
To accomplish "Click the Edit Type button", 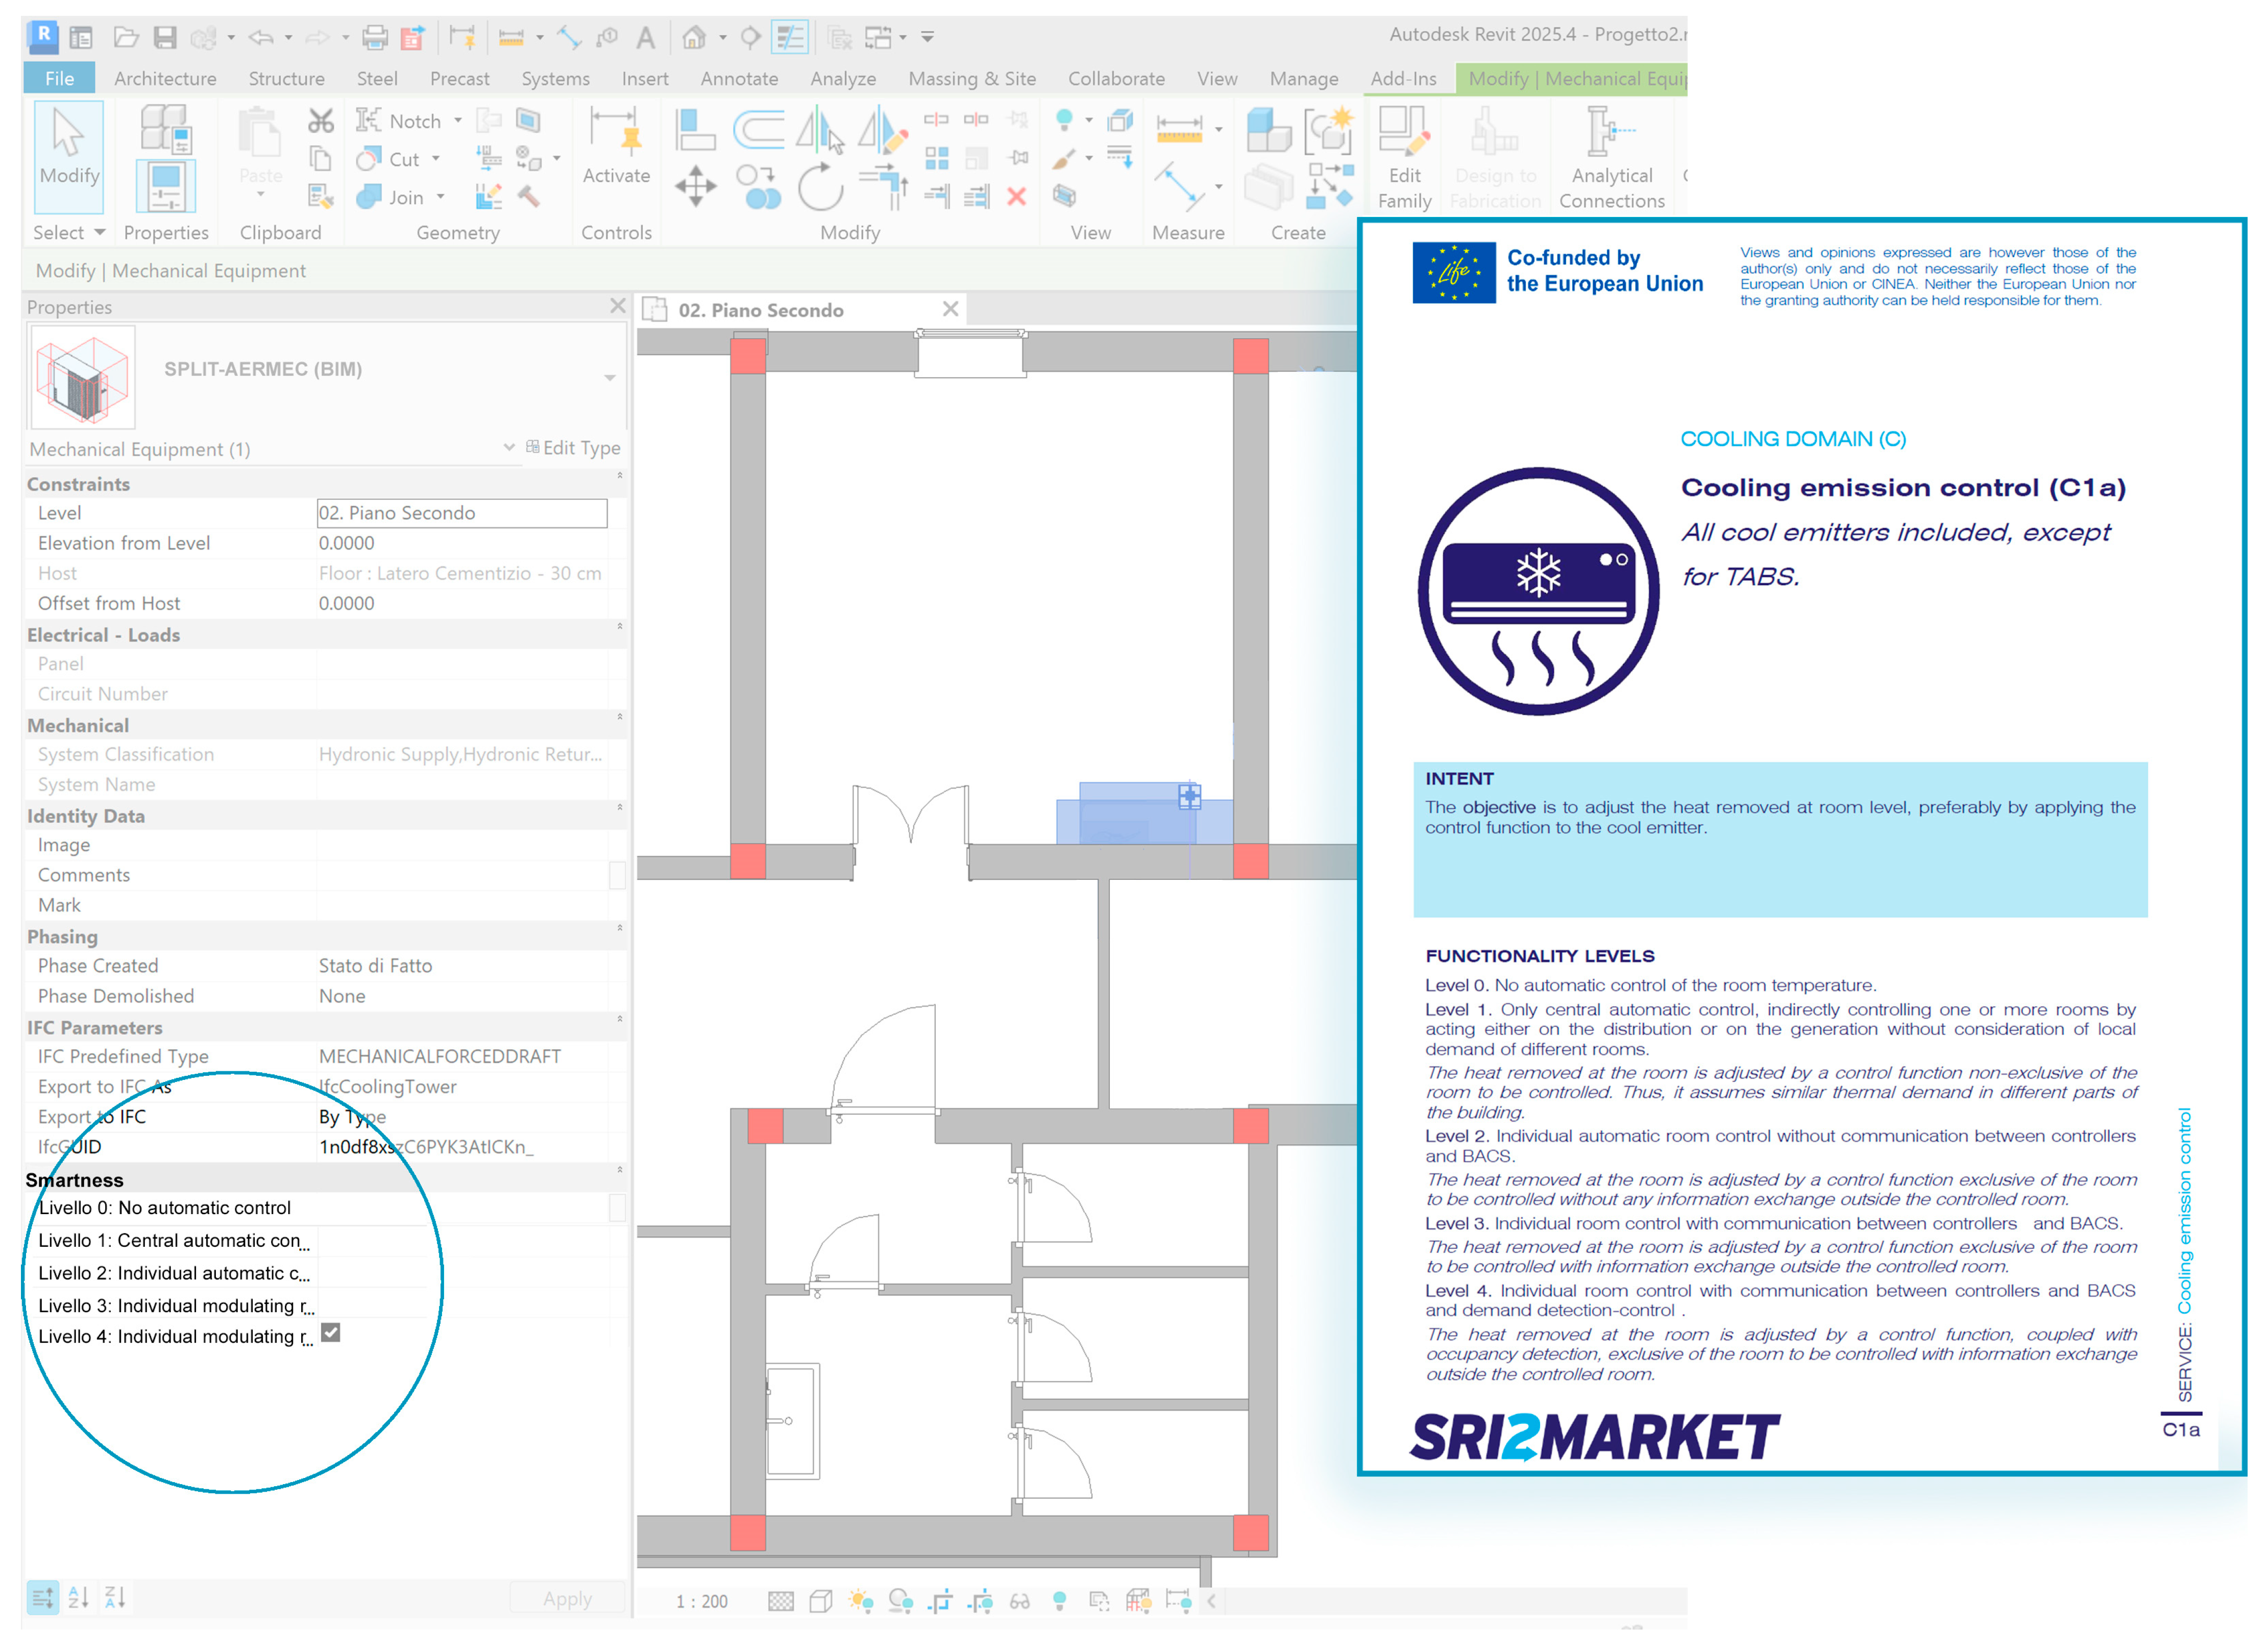I will [x=573, y=448].
